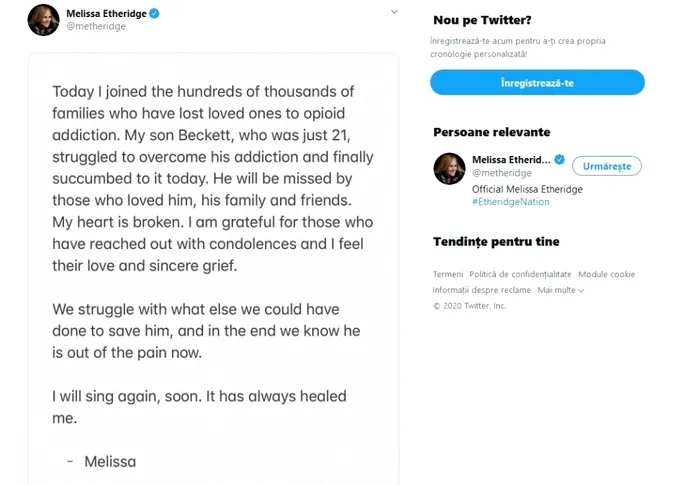700x485 pixels.
Task: Click the verified badge under Persoane relevante
Action: coord(560,160)
